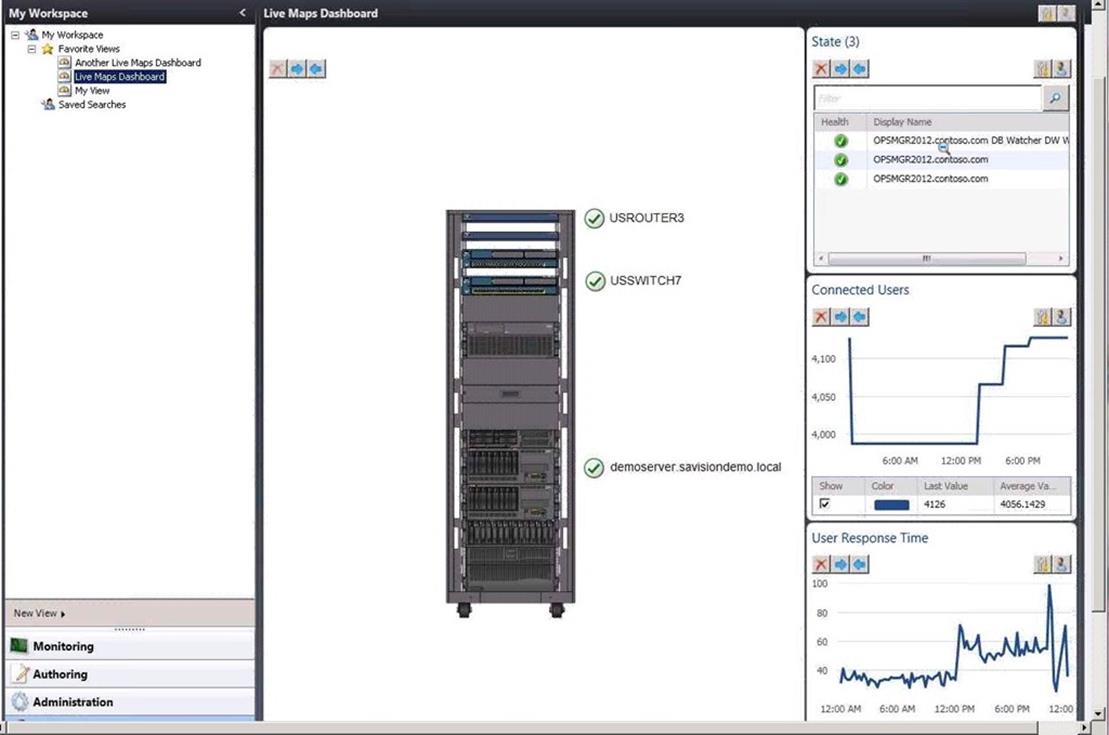Image resolution: width=1109 pixels, height=735 pixels.
Task: Collapse the Favorite Views tree node
Action: click(32, 49)
